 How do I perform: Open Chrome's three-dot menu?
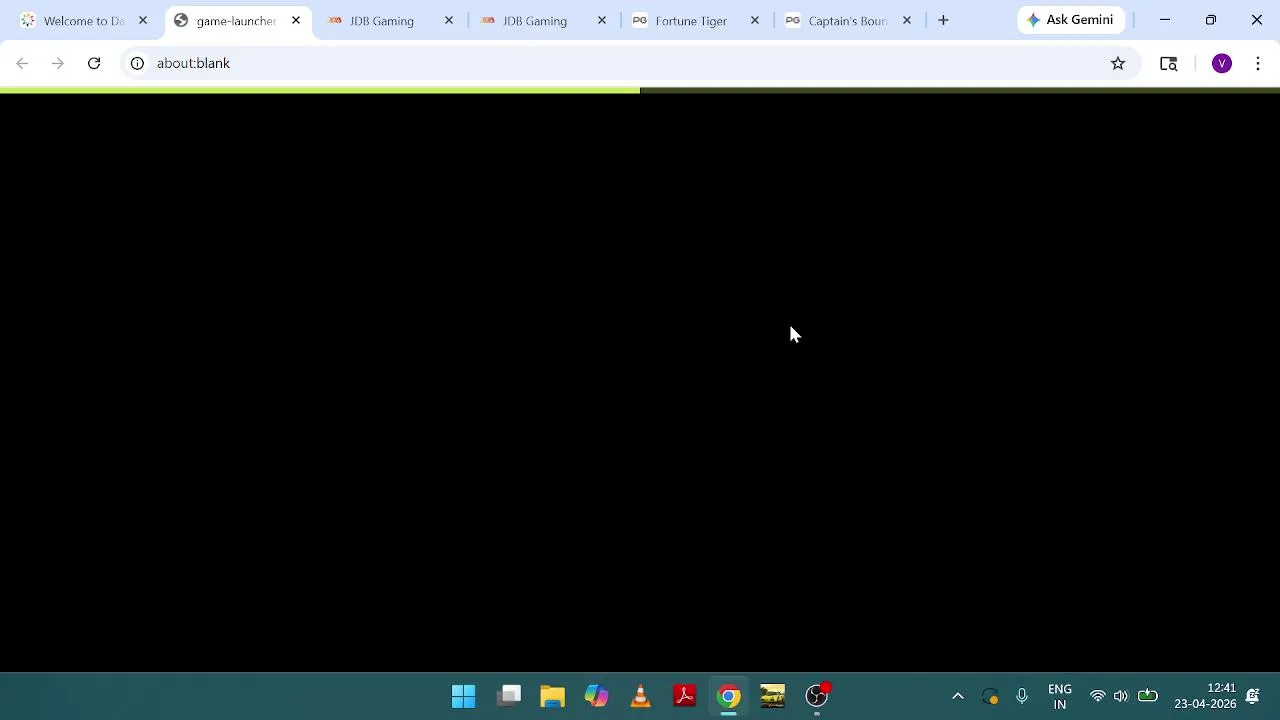(1258, 63)
